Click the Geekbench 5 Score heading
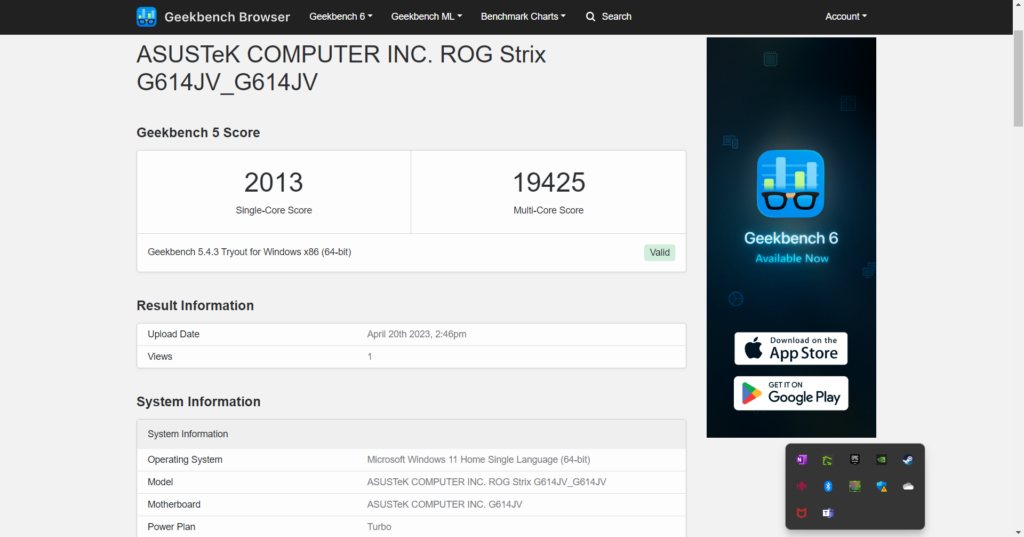 coord(198,133)
